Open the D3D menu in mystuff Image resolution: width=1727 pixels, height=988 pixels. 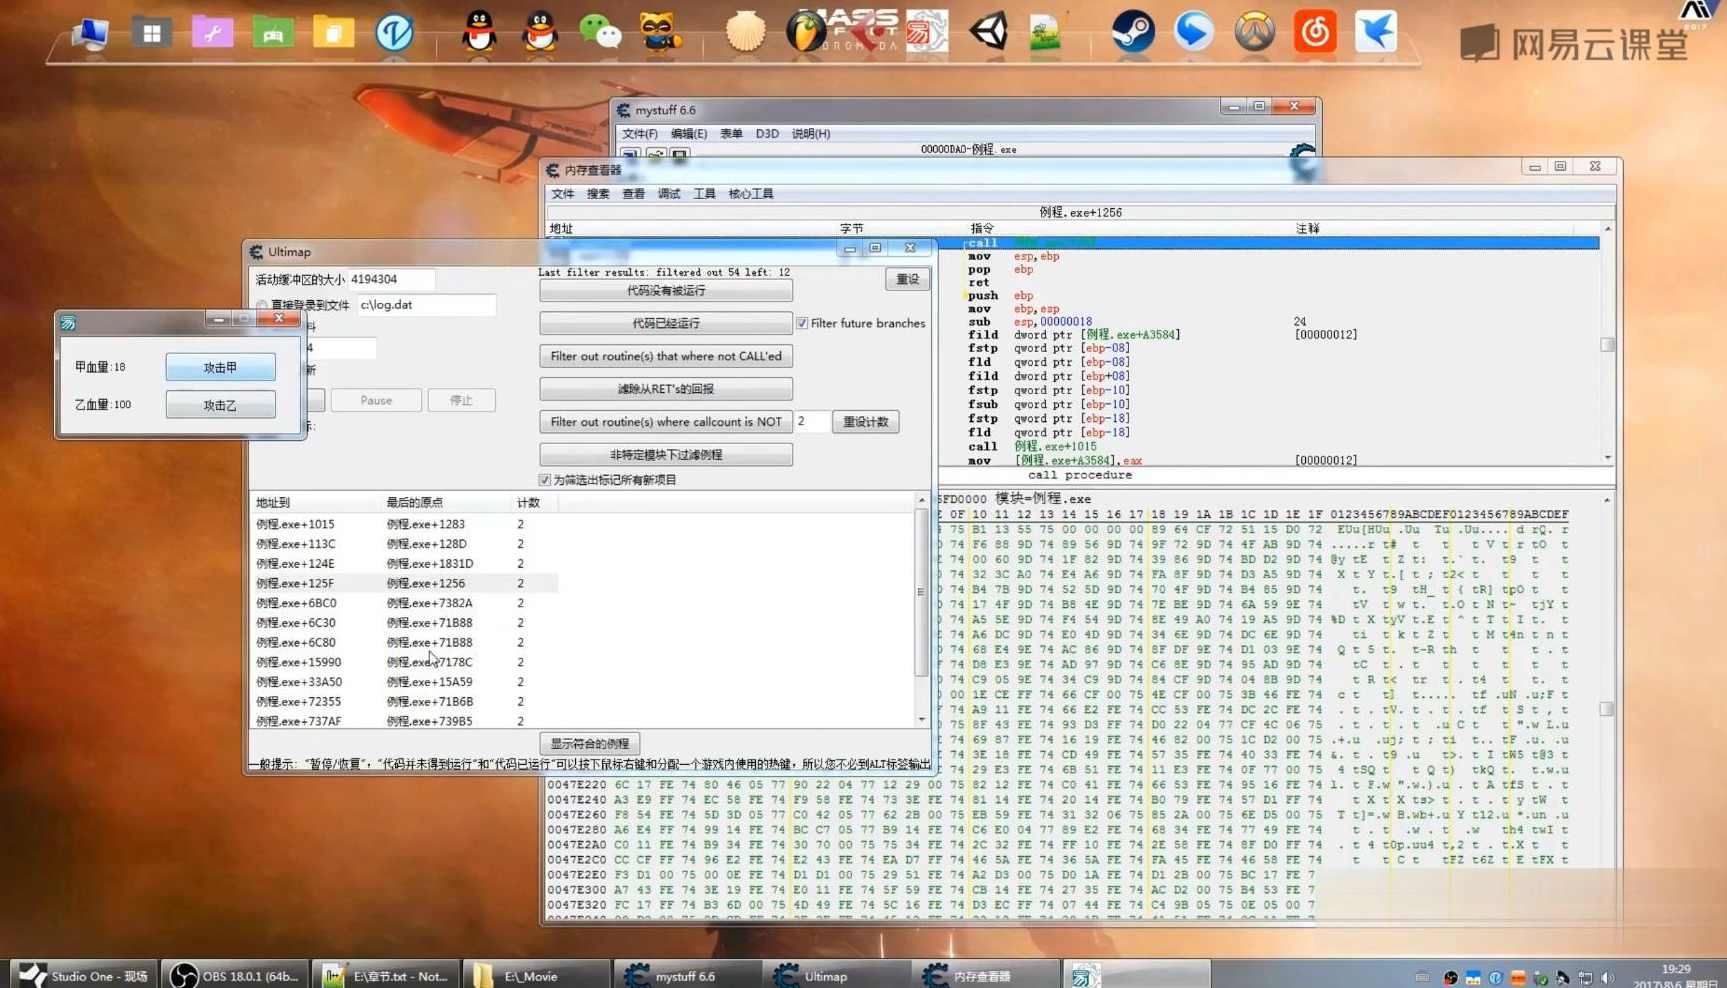coord(766,133)
